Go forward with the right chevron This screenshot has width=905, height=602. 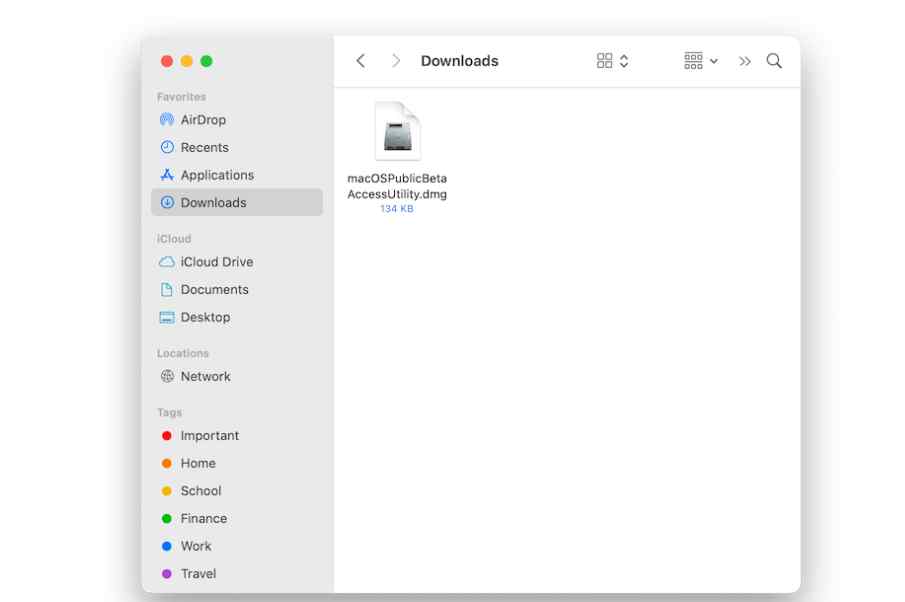pos(396,61)
